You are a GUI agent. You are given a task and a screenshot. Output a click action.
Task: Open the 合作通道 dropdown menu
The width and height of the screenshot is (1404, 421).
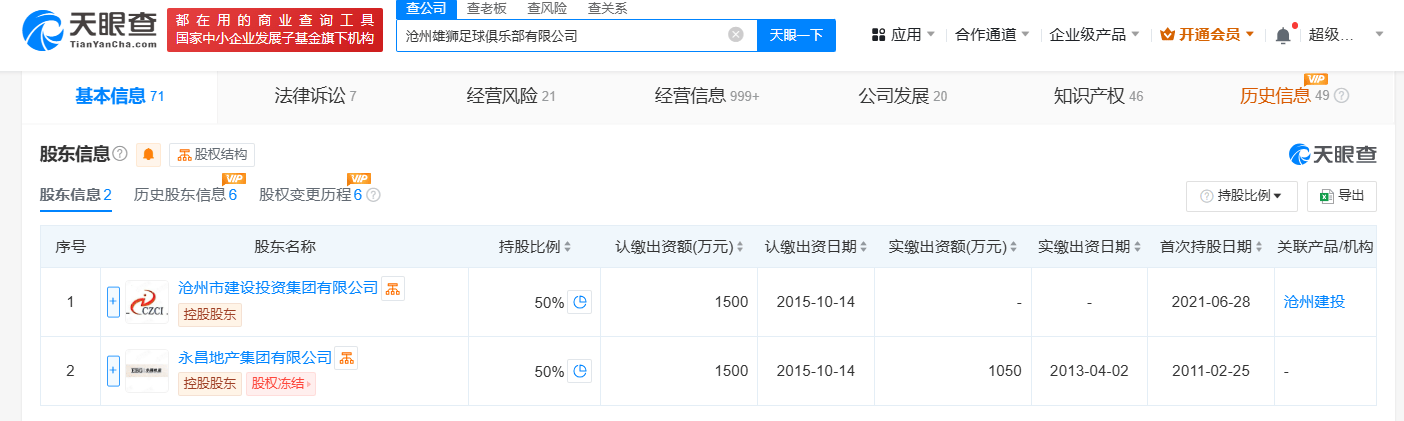tap(992, 35)
